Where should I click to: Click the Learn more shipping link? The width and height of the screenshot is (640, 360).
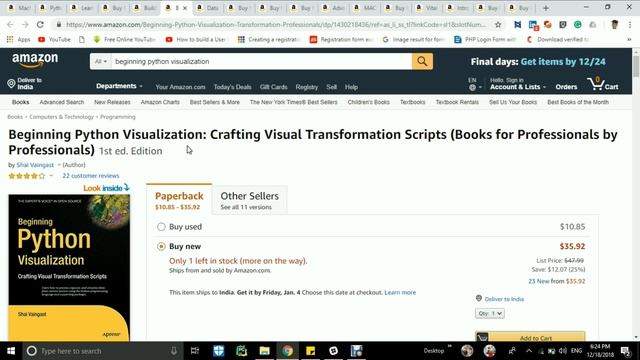(x=400, y=292)
